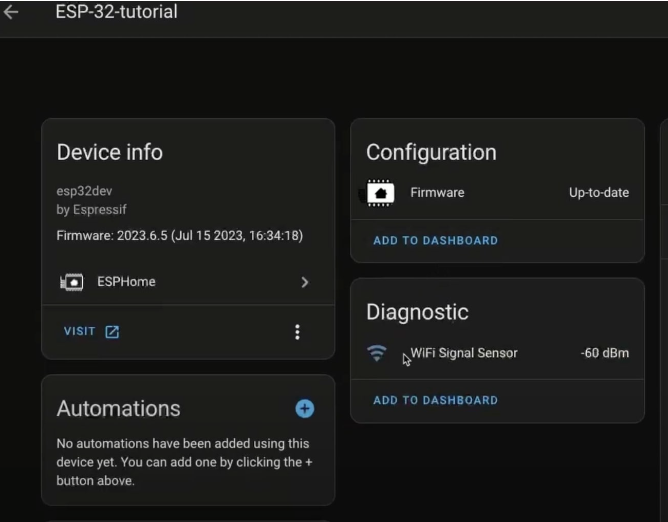Image resolution: width=668 pixels, height=522 pixels.
Task: Click the esp32dev model text
Action: [x=84, y=191]
